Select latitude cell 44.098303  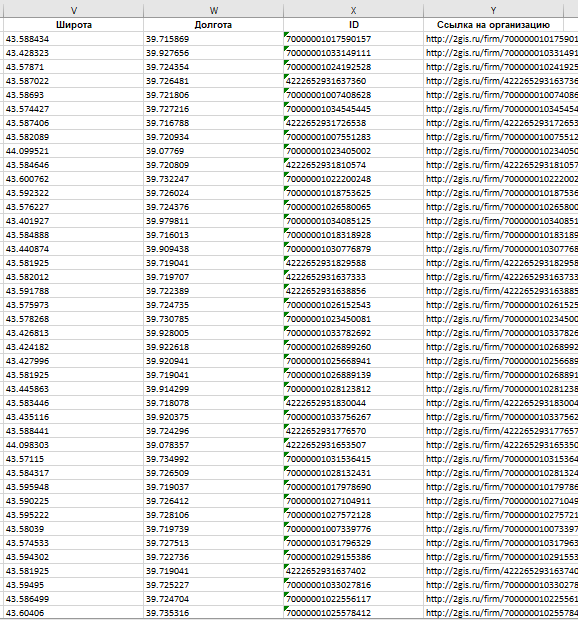click(x=74, y=445)
